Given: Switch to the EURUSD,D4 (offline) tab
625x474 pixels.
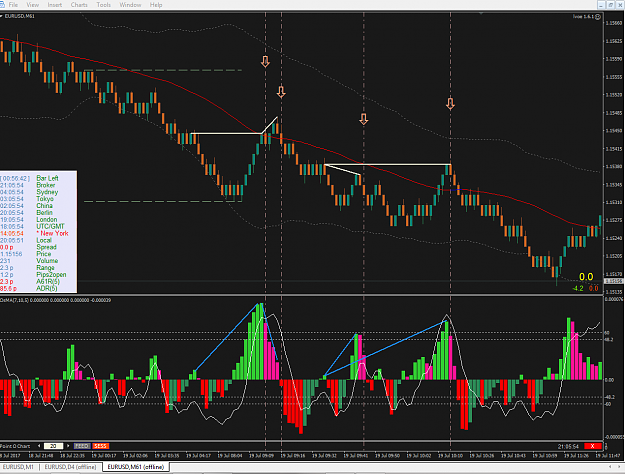Looking at the screenshot, I should 70,467.
